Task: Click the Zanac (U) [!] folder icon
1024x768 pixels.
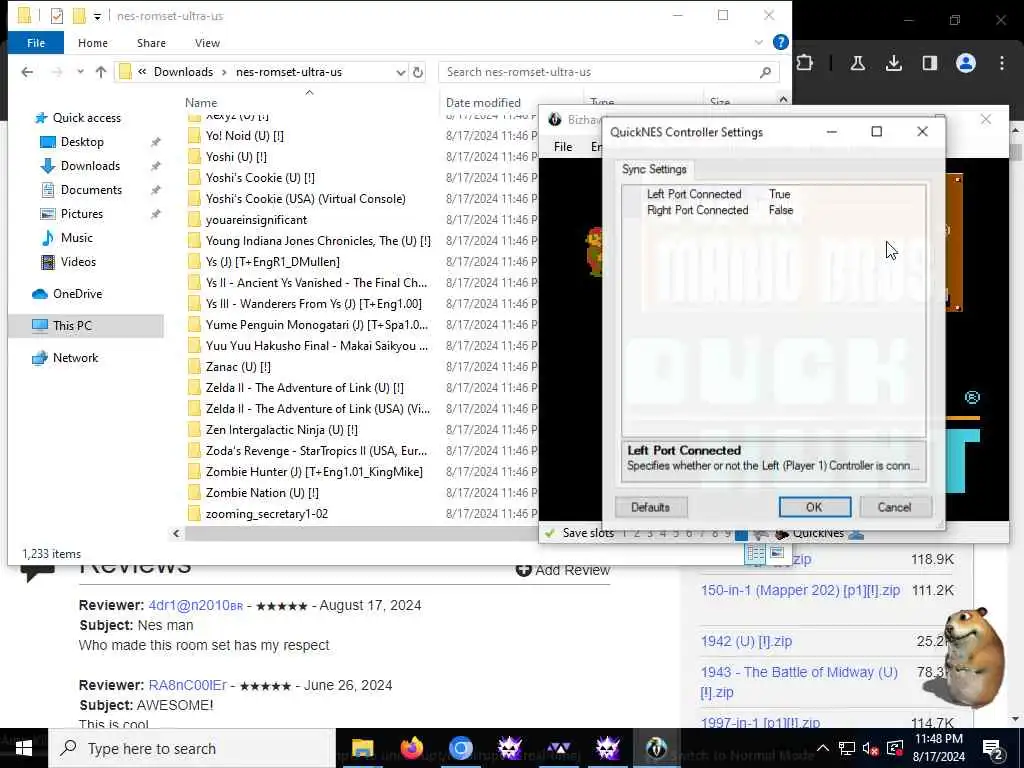Action: [194, 367]
